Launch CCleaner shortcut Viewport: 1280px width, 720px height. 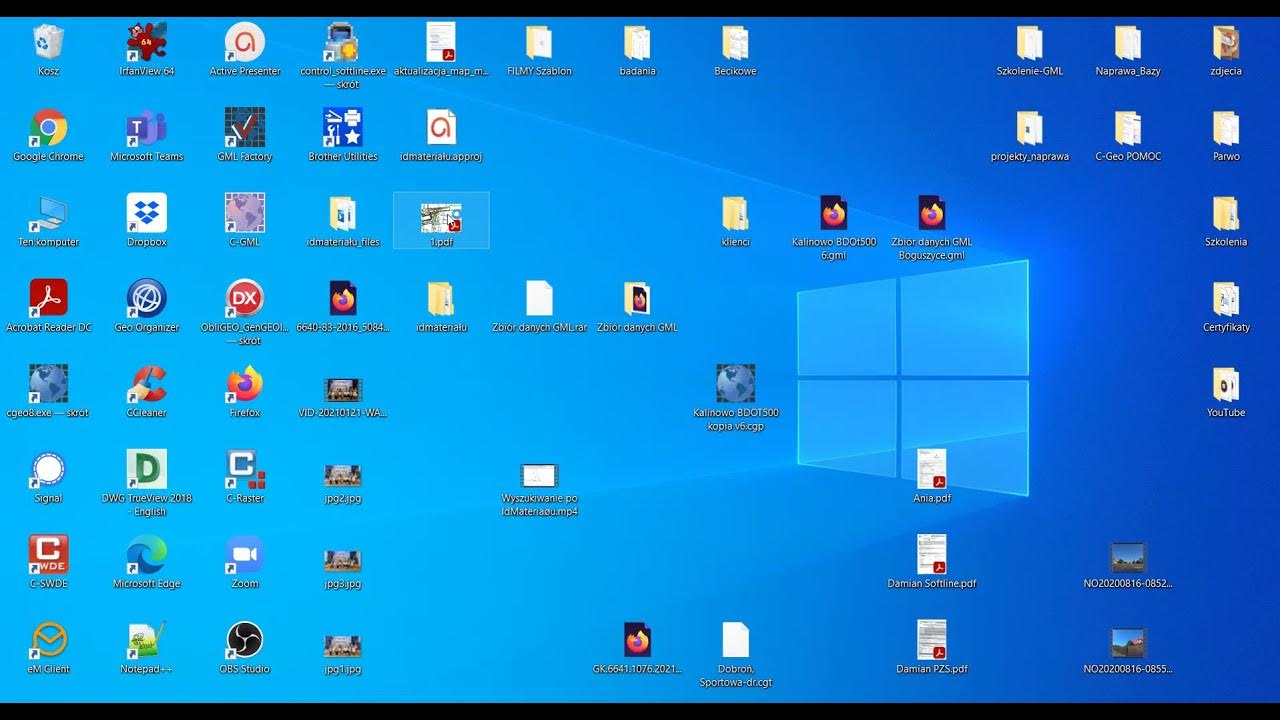click(147, 384)
